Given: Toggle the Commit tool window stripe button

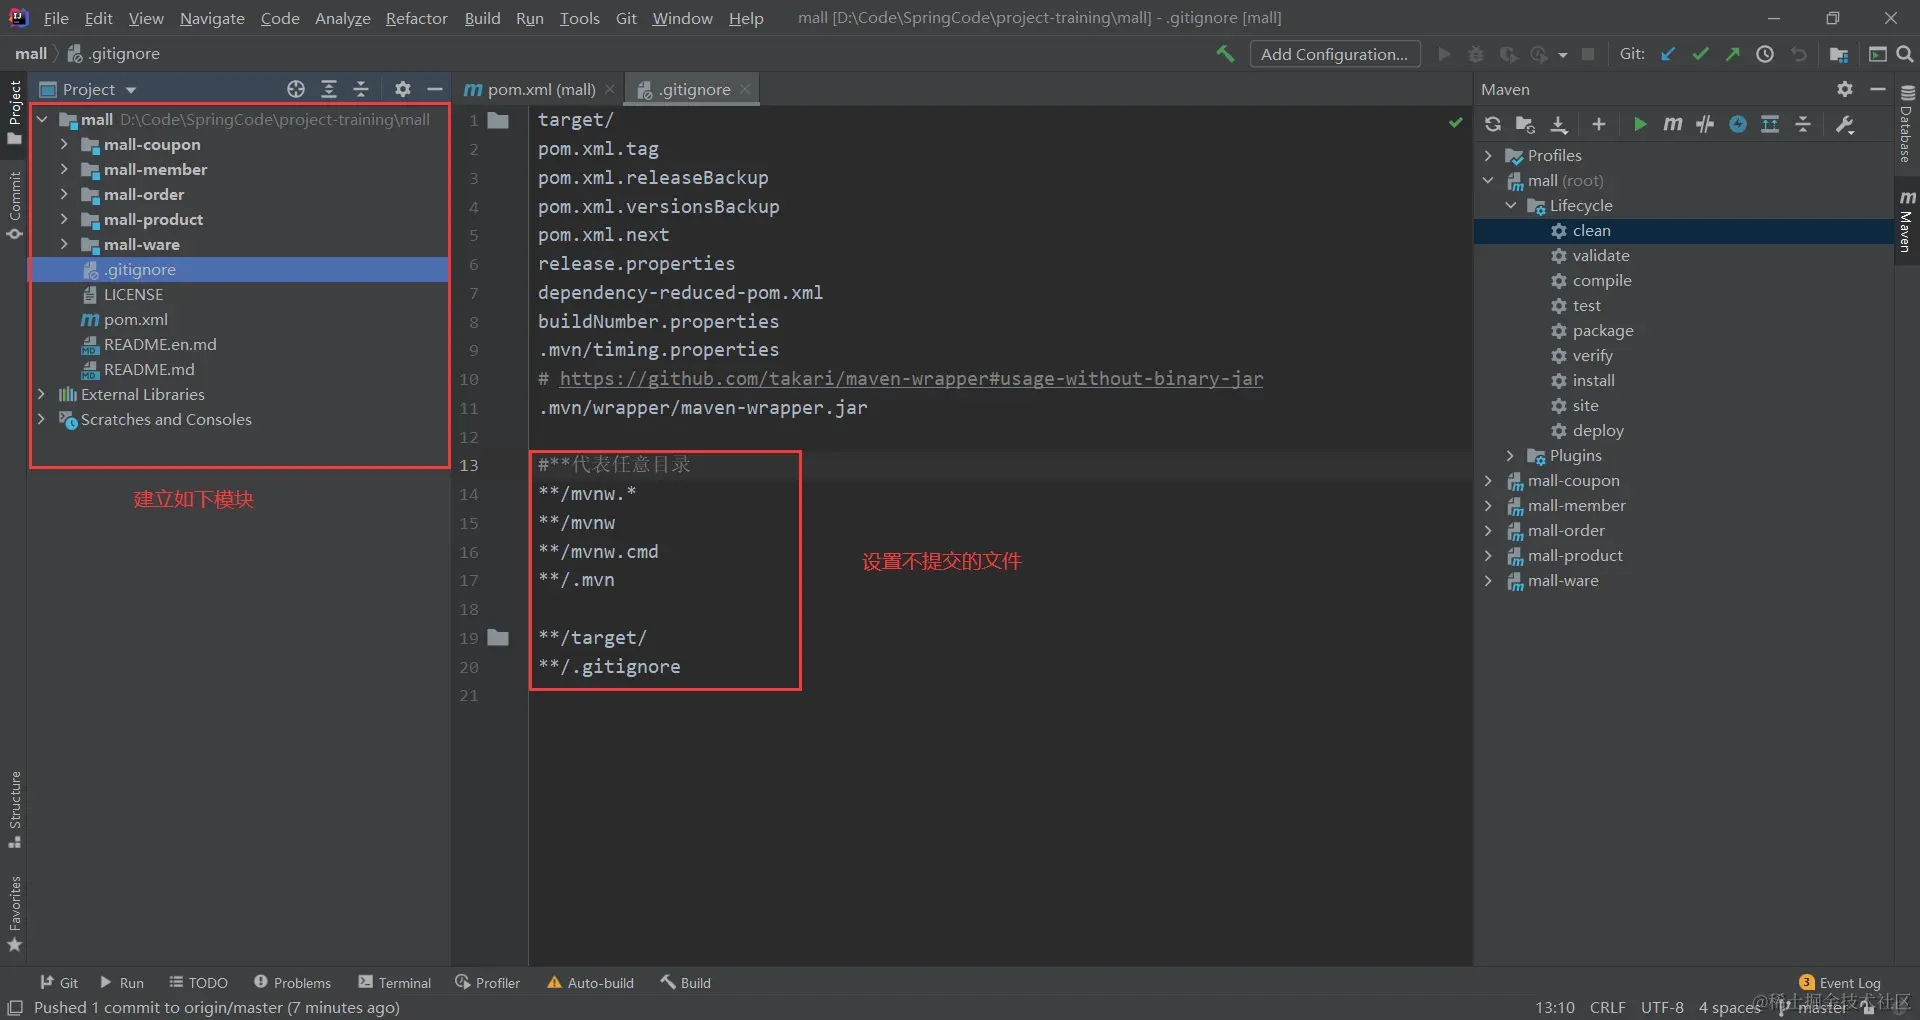Looking at the screenshot, I should pos(14,205).
